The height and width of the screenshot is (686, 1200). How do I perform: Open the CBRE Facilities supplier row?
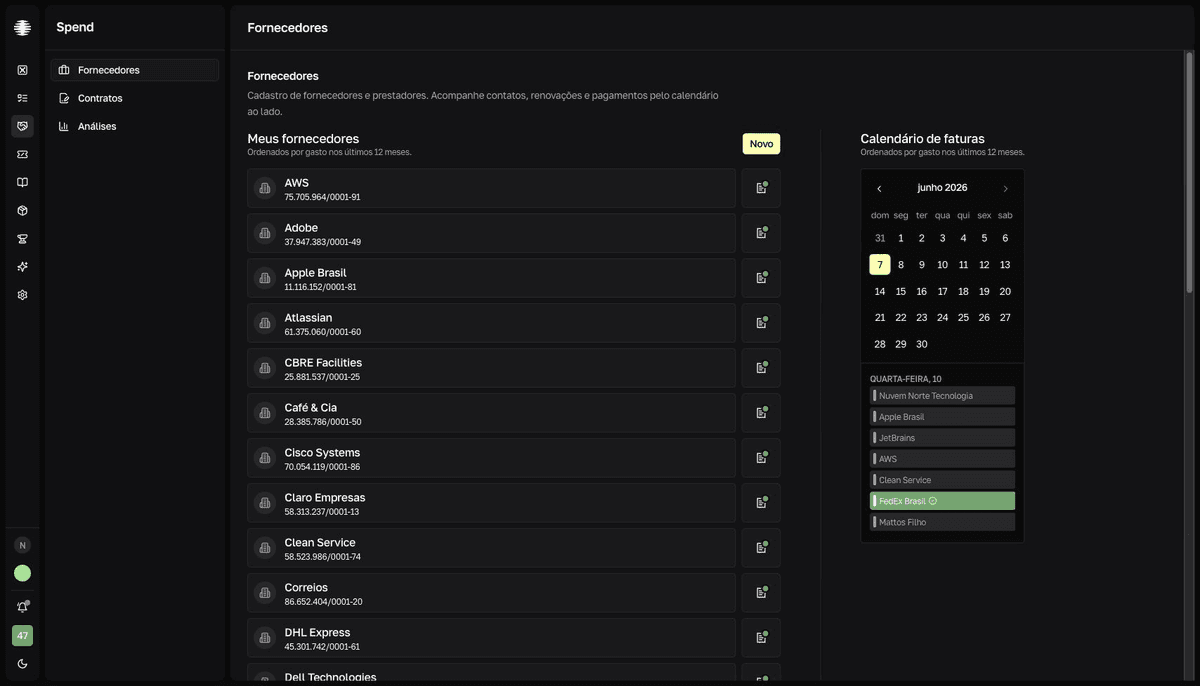point(491,368)
